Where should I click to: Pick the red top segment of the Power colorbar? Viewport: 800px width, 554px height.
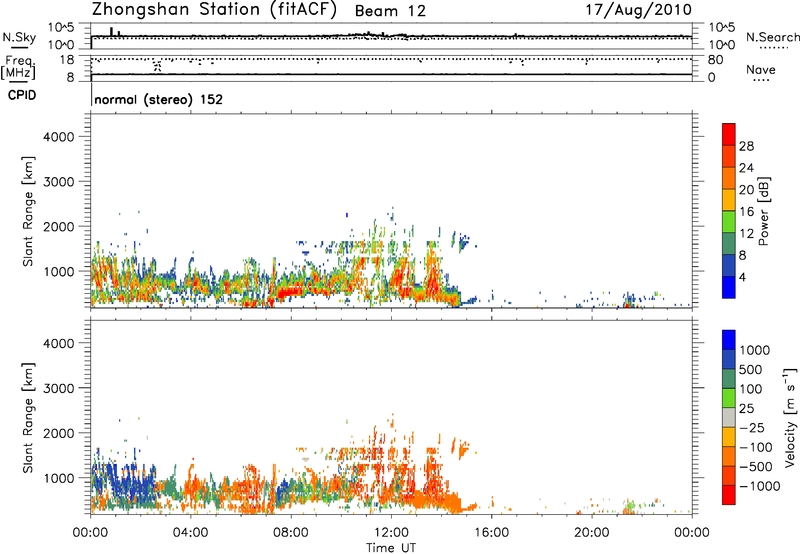pos(729,134)
